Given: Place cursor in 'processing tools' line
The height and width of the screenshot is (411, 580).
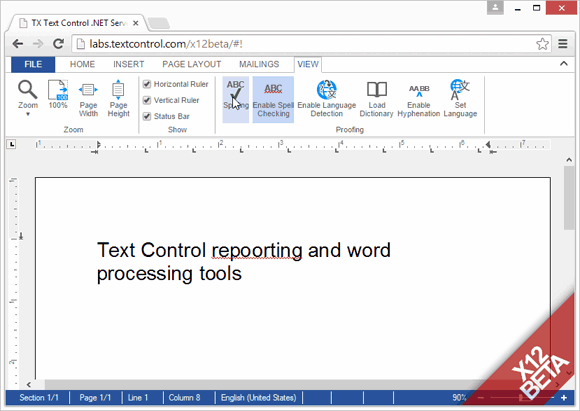Looking at the screenshot, I should tap(169, 274).
